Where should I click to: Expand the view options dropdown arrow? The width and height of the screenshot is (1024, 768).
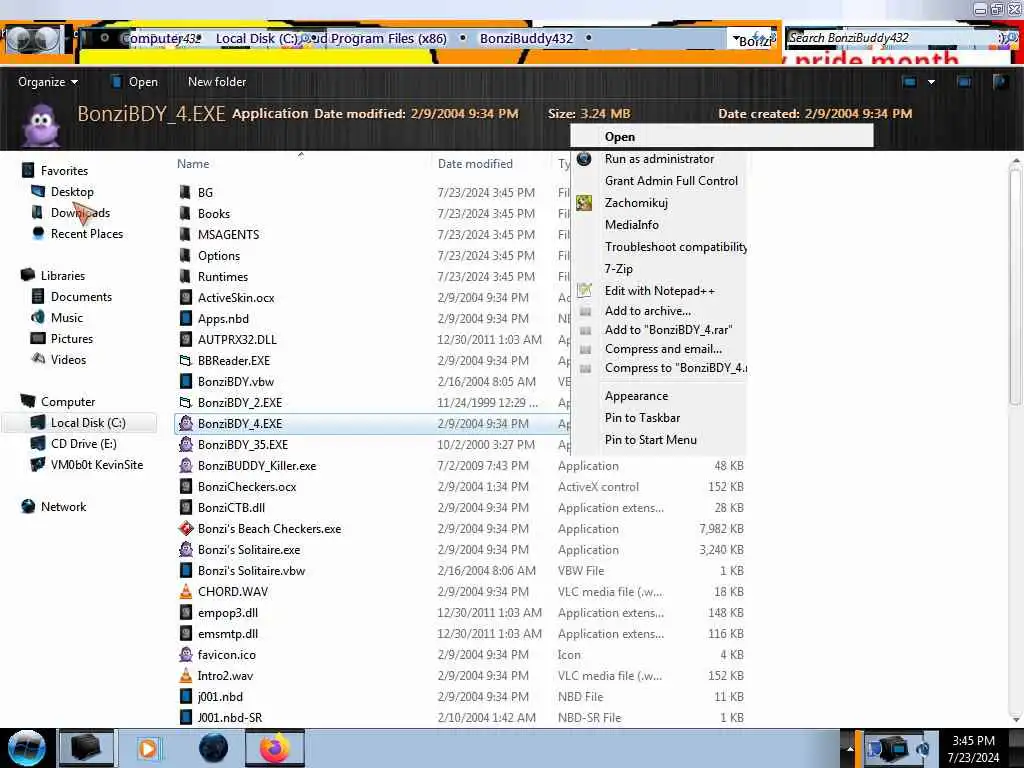point(931,82)
